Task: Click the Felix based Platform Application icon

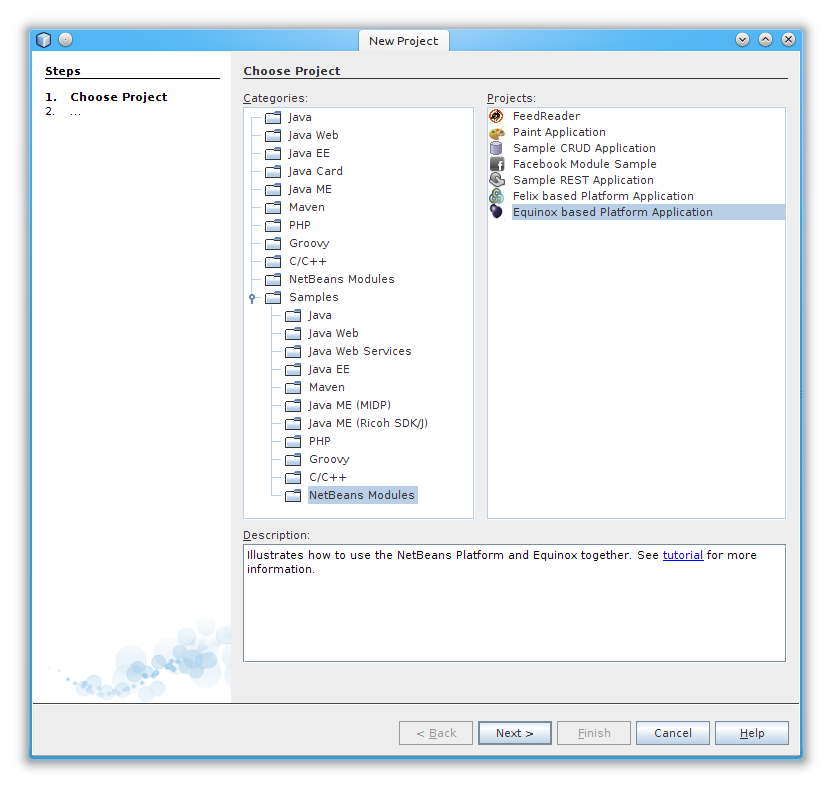Action: tap(496, 196)
